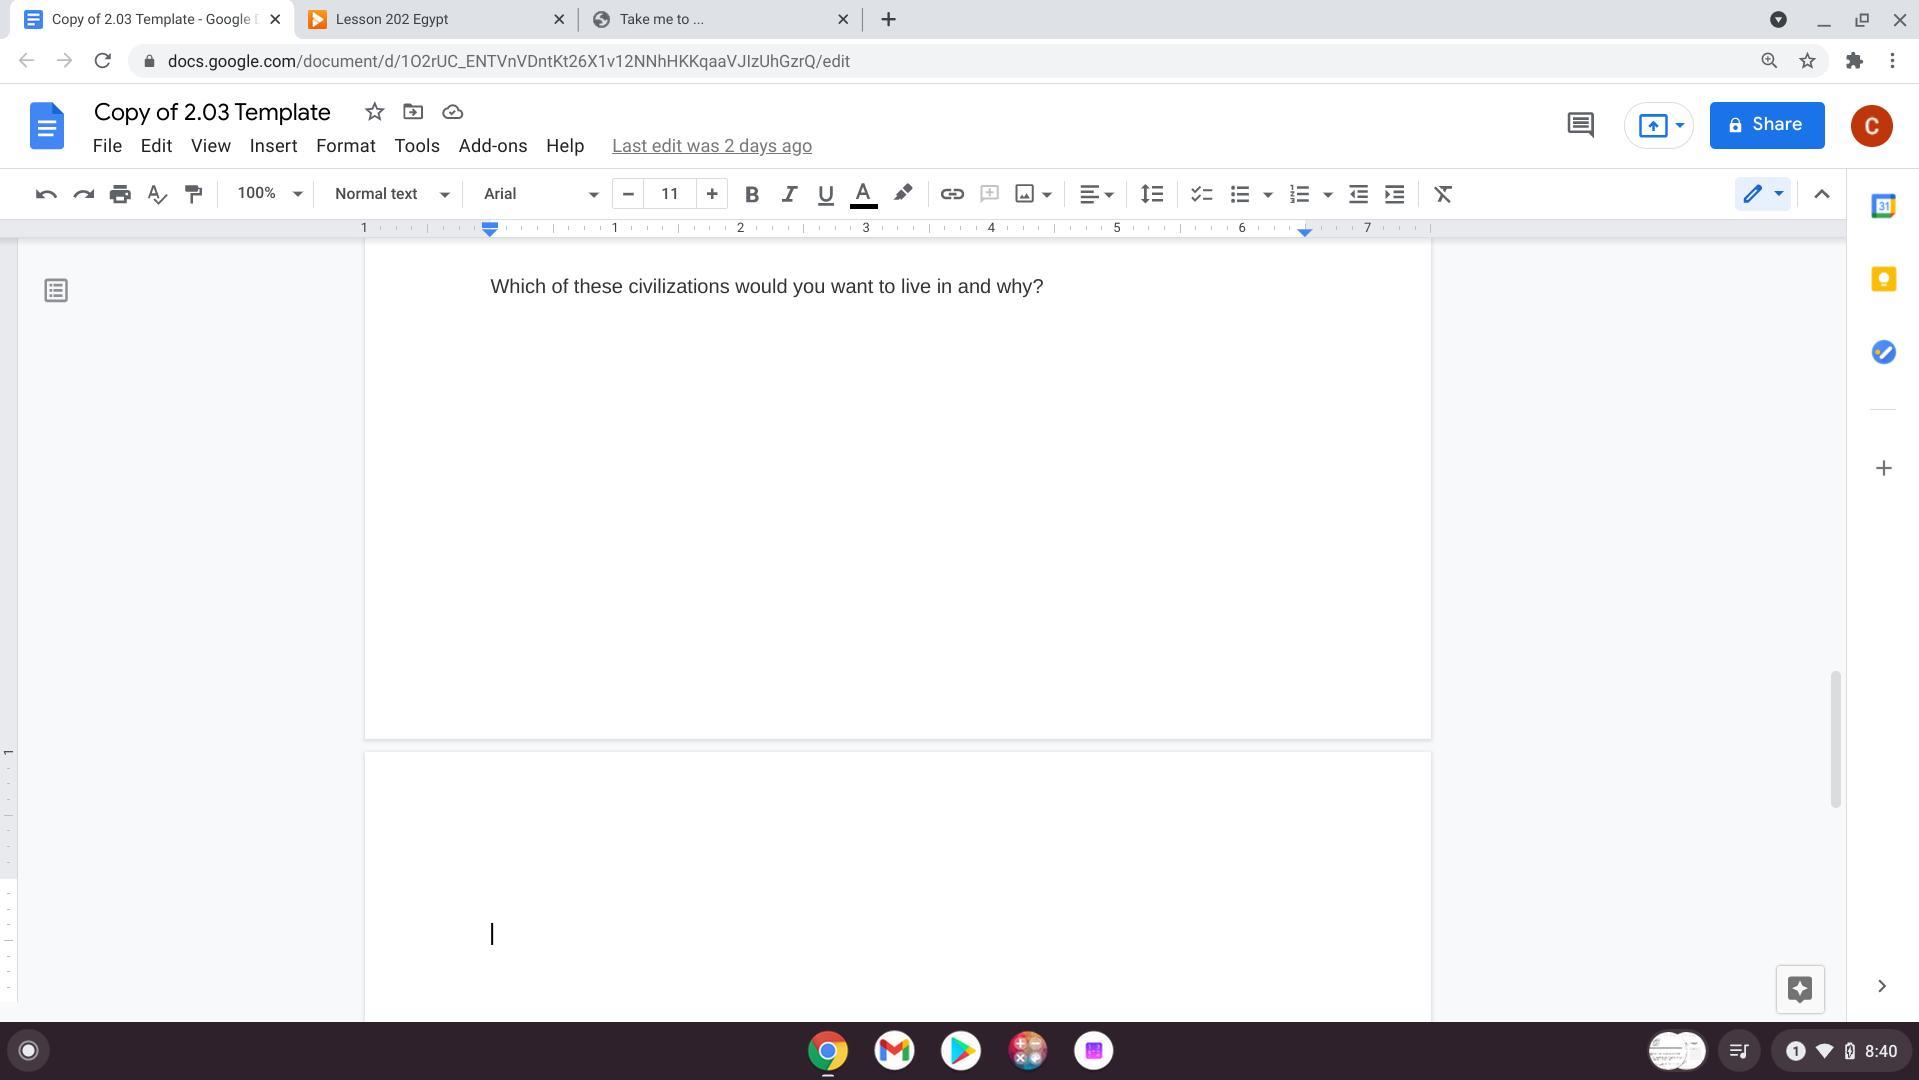Toggle the numbered list
This screenshot has width=1919, height=1080.
click(1299, 194)
